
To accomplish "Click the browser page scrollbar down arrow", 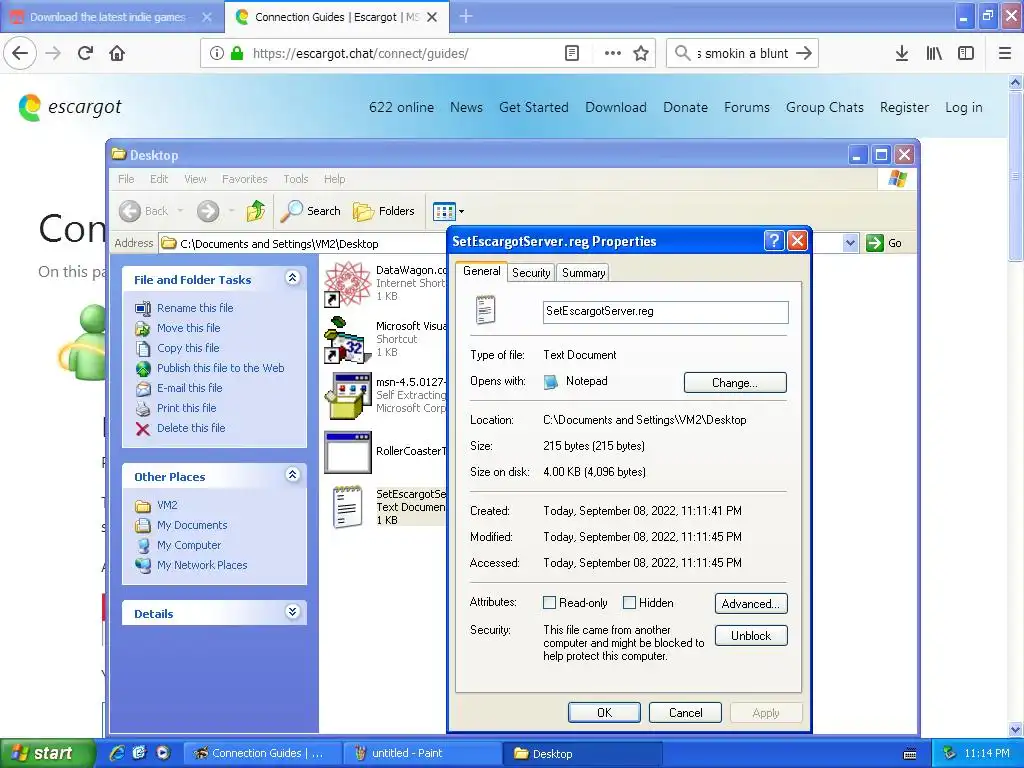I will point(1016,729).
